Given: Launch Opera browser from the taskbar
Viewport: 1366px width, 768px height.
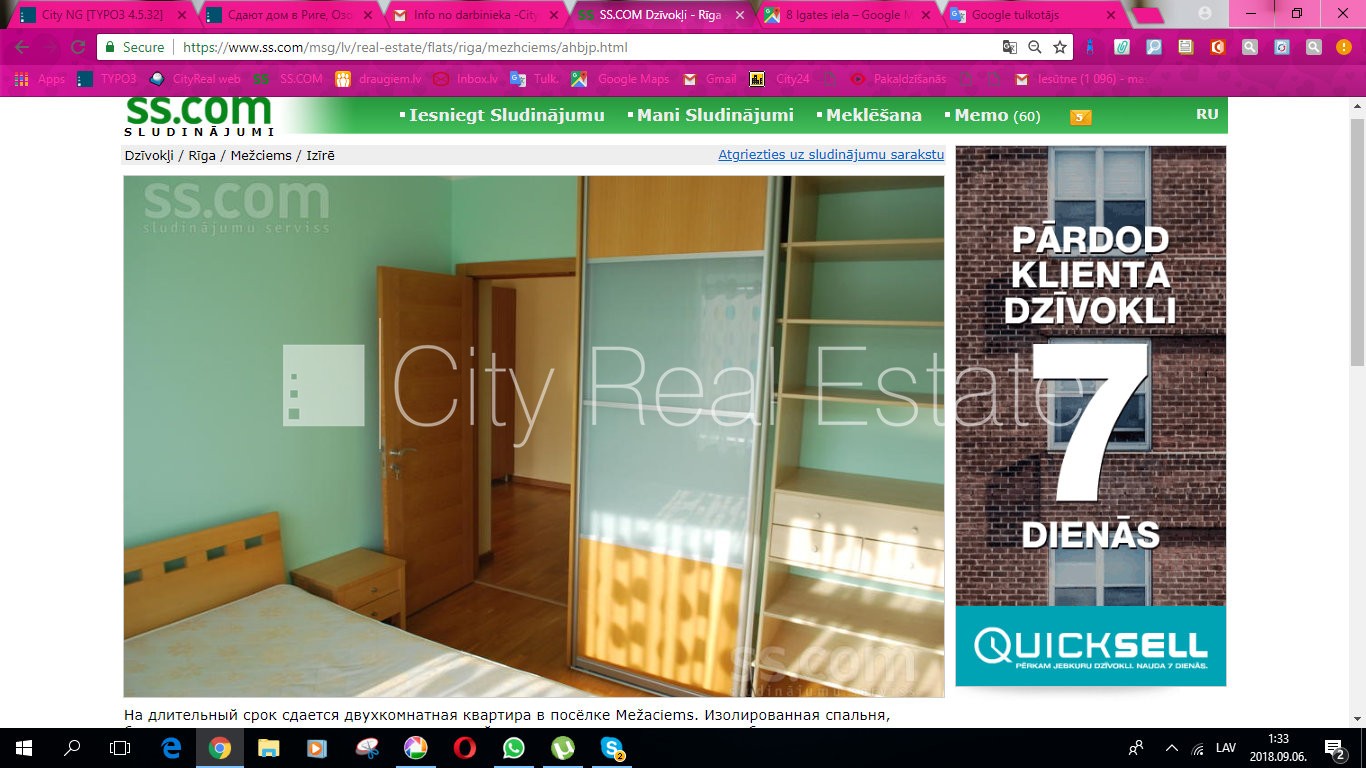Looking at the screenshot, I should [x=464, y=748].
